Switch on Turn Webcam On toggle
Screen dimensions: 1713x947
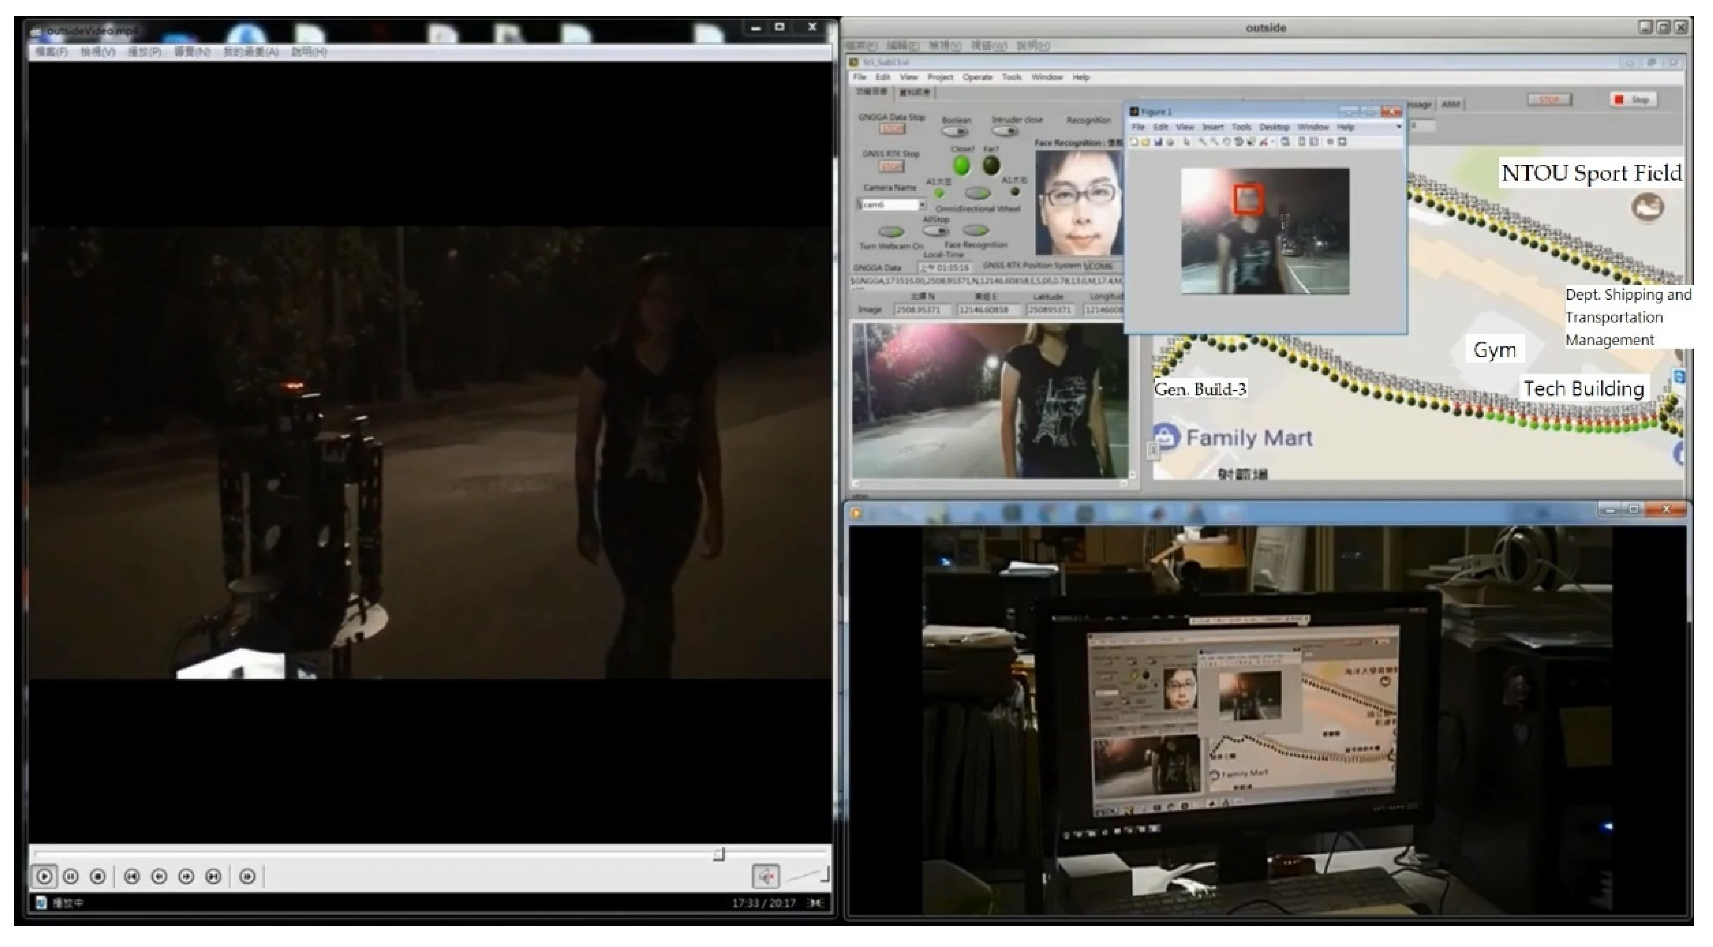[x=890, y=232]
